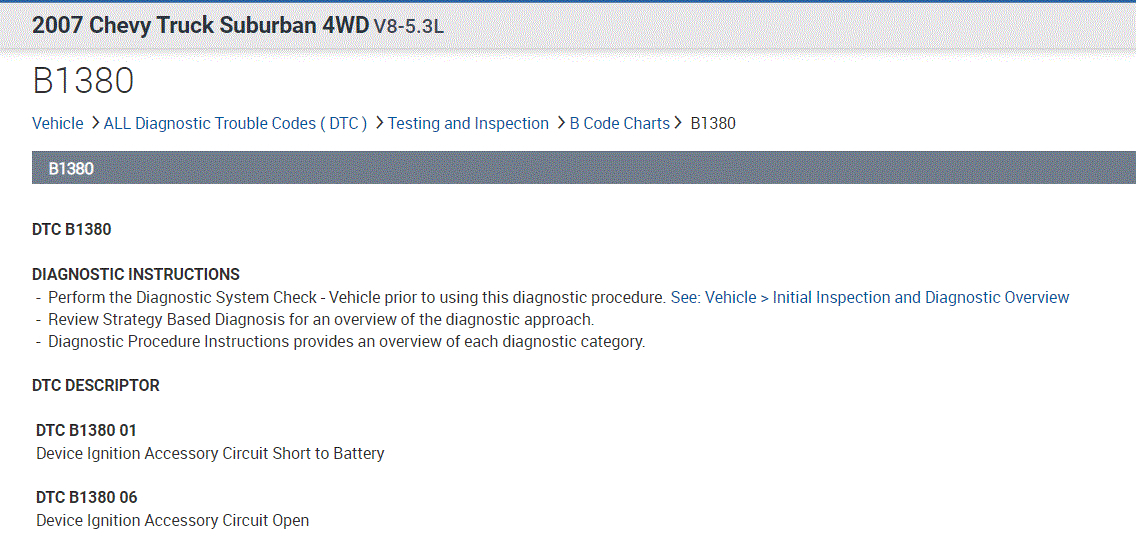The width and height of the screenshot is (1136, 550).
Task: Click chevron before the B1380 breadcrumb
Action: pos(679,124)
